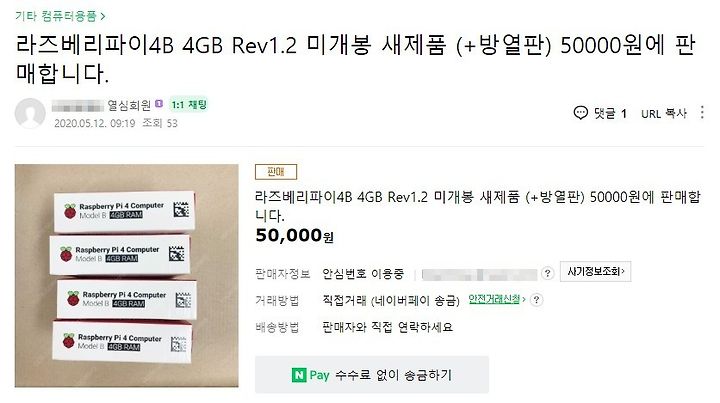This screenshot has width=720, height=403.
Task: Click the help icon beside the seller number
Action: pos(547,274)
